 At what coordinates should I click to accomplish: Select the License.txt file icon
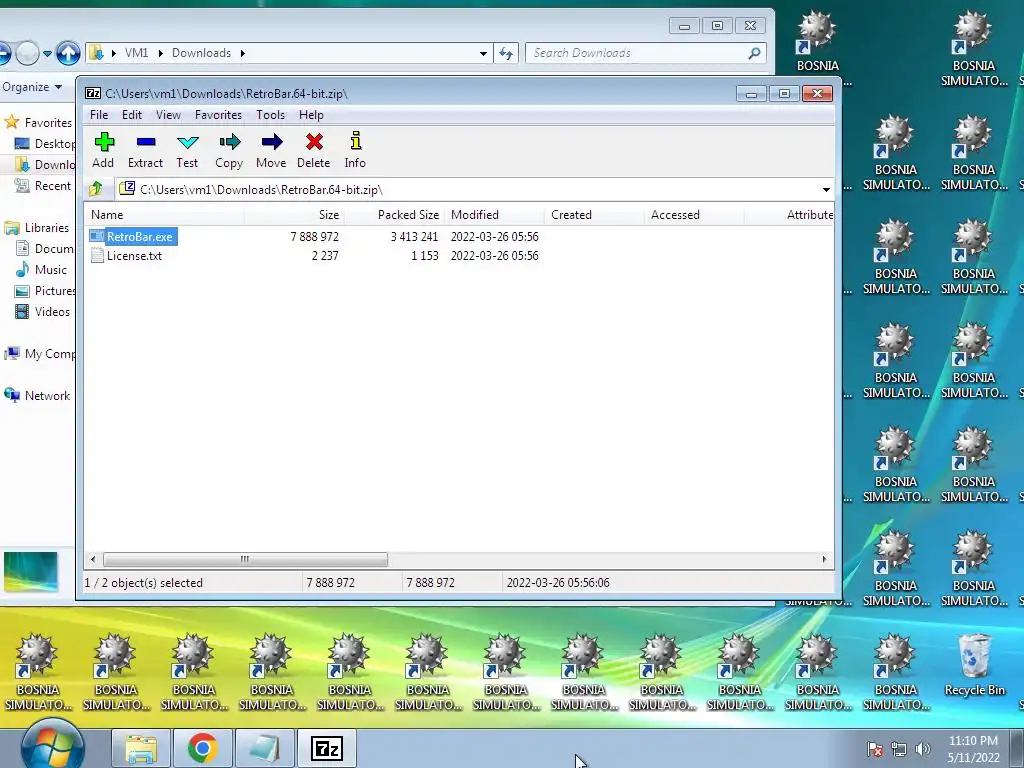(97, 255)
